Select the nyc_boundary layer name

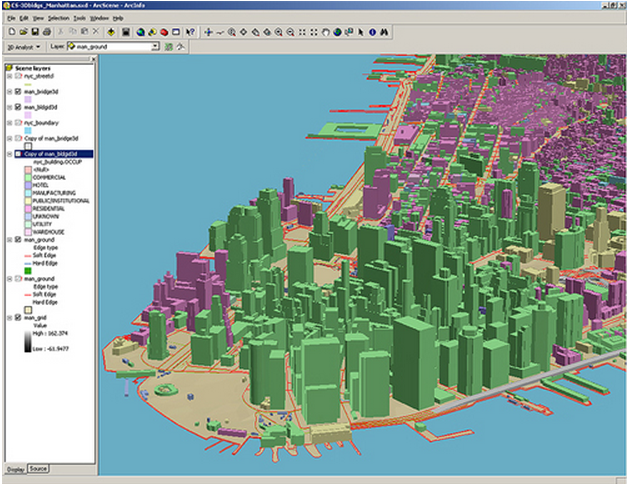coord(41,123)
